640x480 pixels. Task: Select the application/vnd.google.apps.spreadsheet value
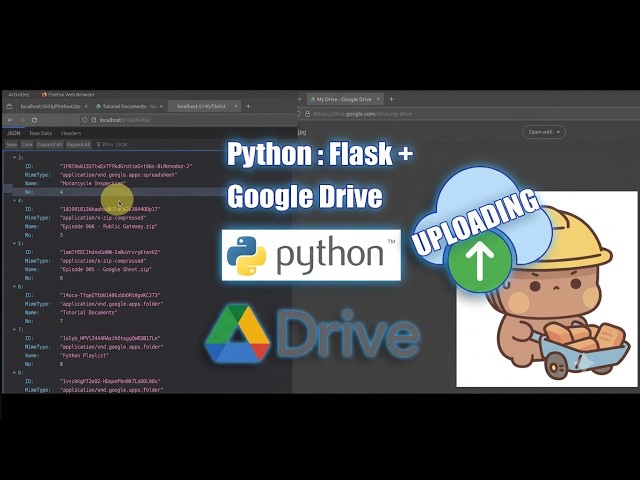click(x=119, y=175)
